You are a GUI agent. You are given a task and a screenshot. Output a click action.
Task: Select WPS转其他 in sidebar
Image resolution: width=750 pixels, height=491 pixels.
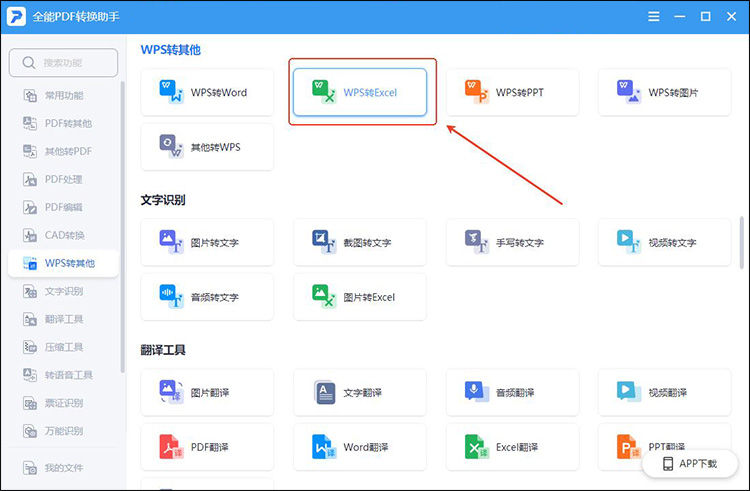pos(63,263)
